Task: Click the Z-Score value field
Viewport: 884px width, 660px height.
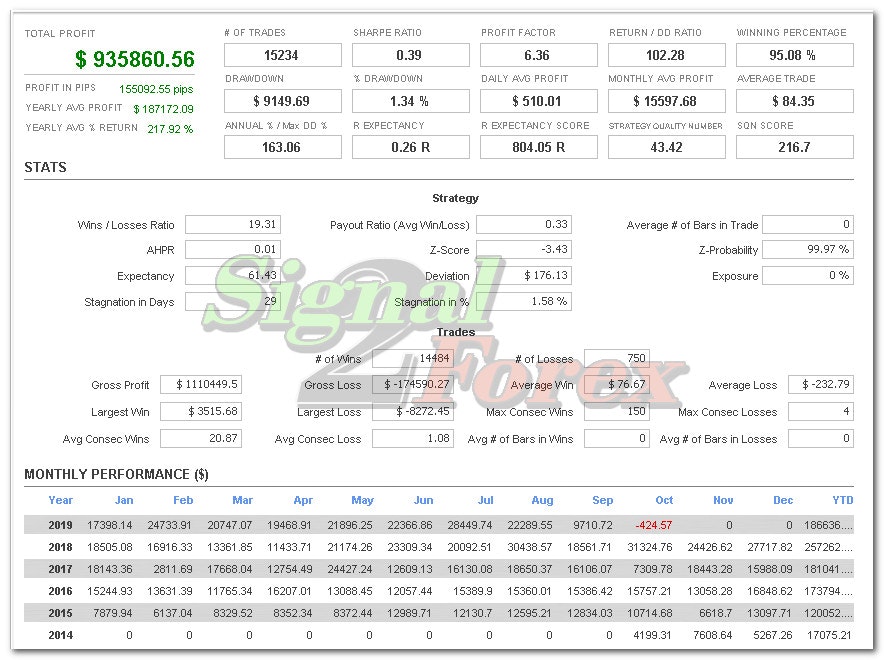Action: coord(522,250)
